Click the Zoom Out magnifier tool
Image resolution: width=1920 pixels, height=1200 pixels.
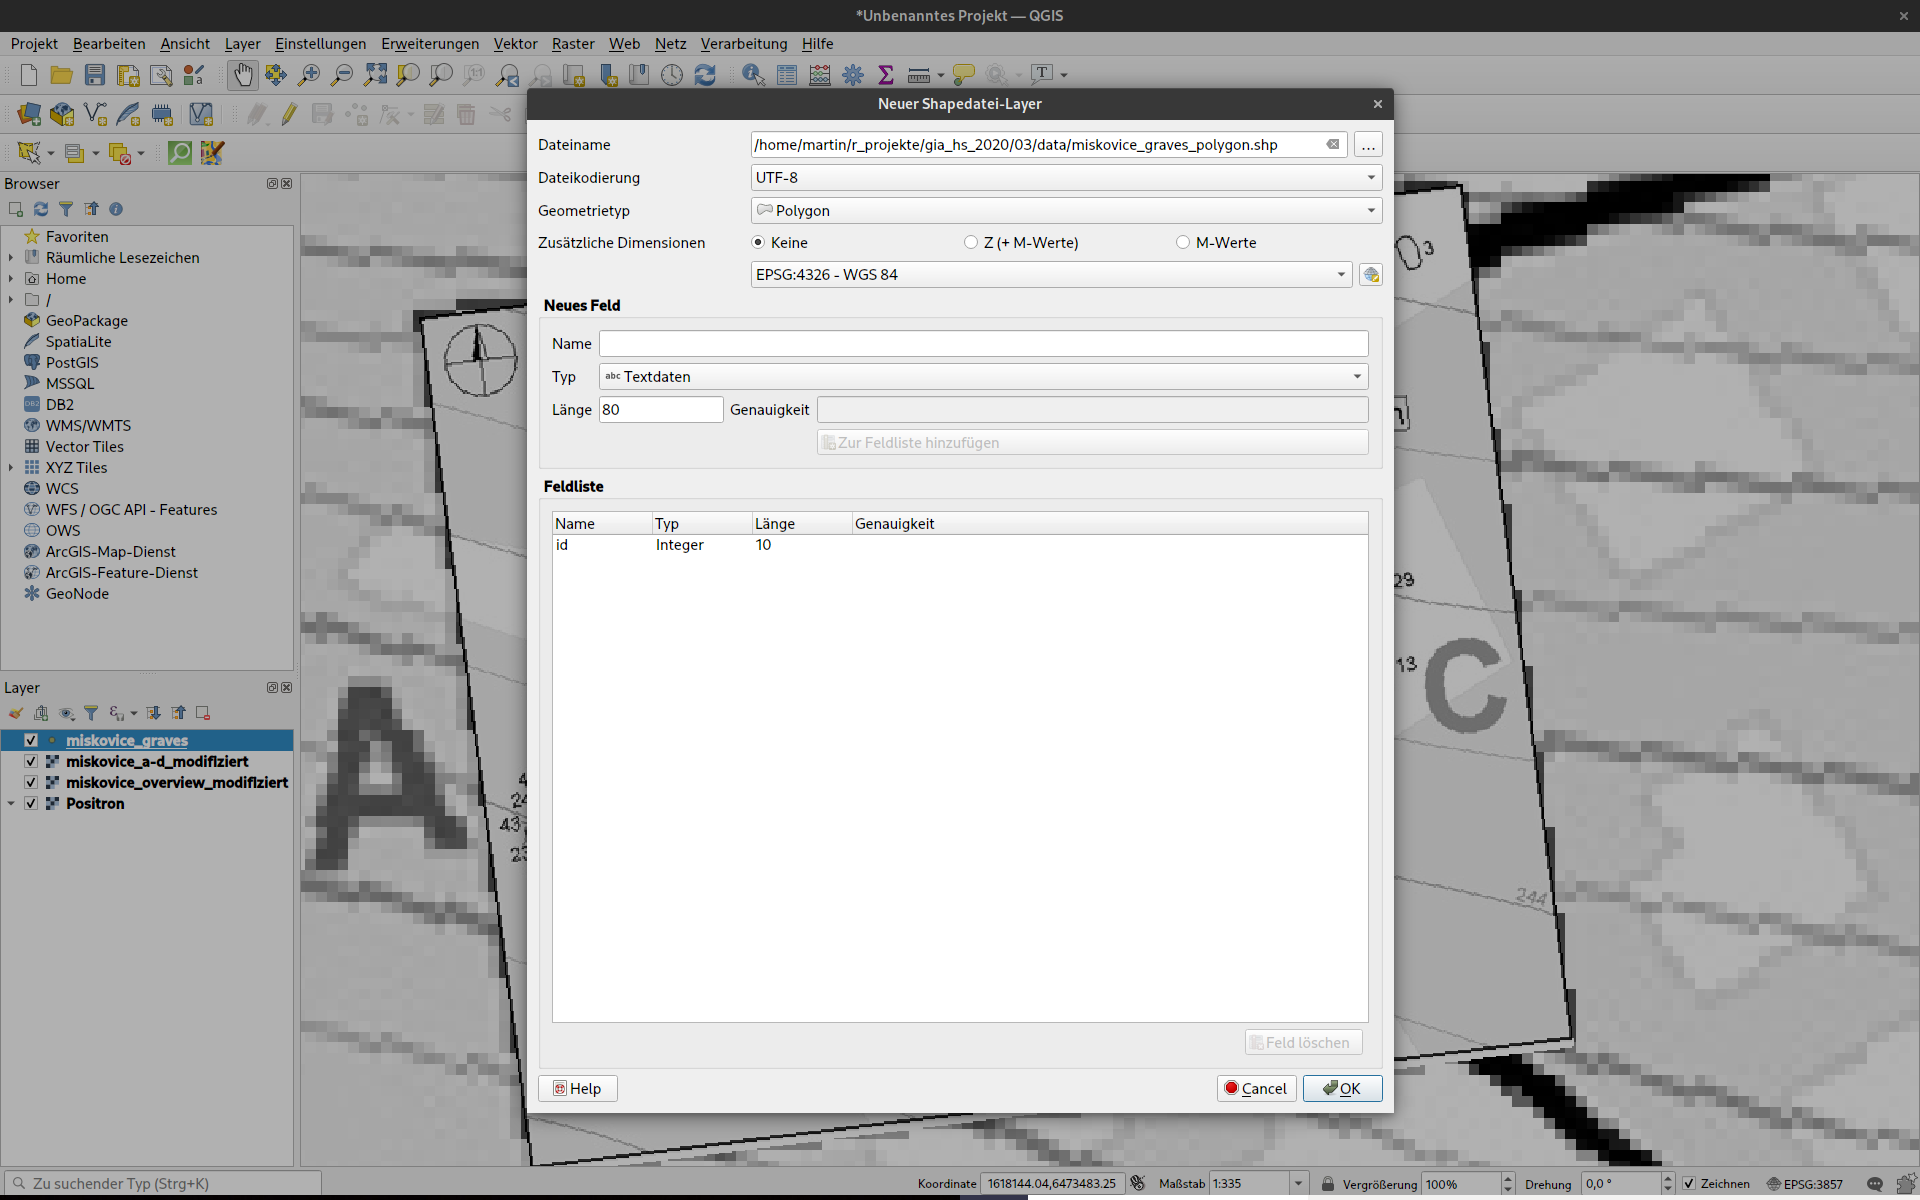tap(342, 75)
